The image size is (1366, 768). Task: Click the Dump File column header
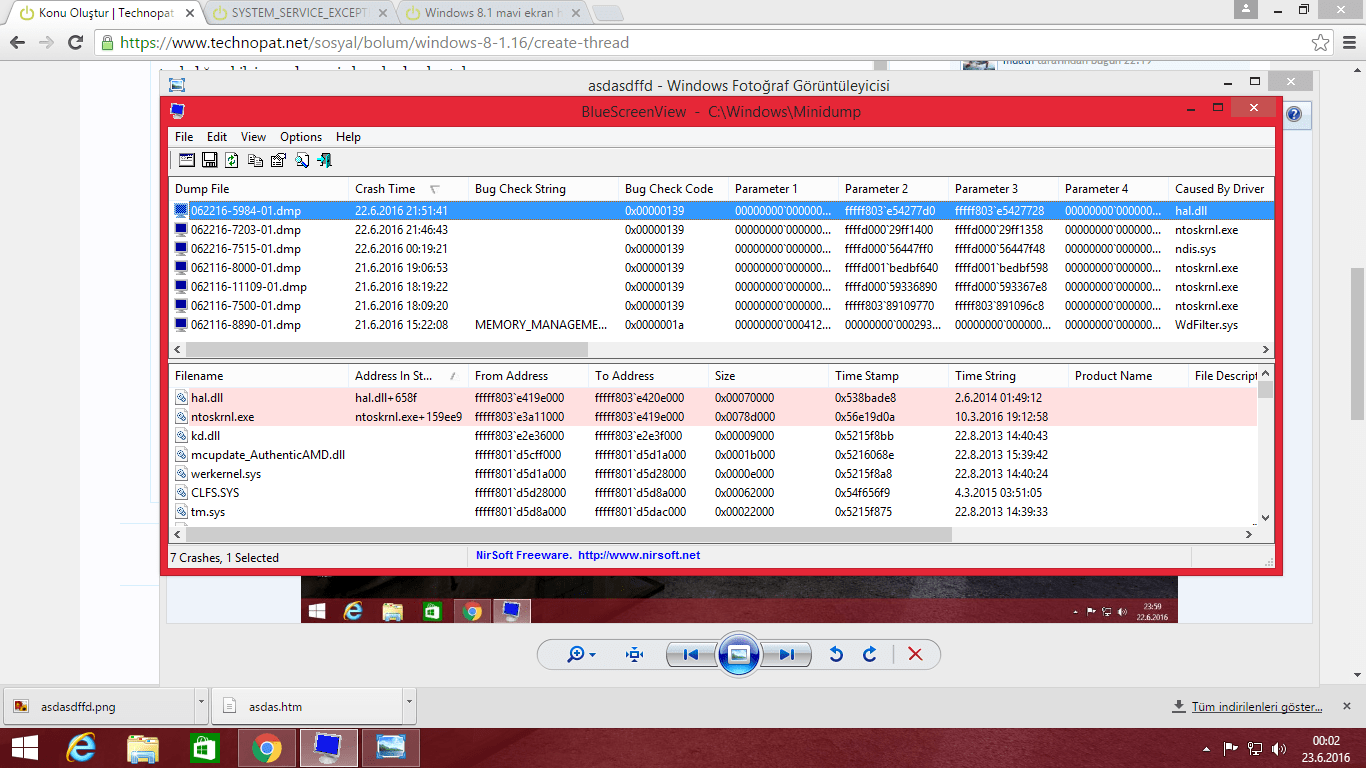(259, 189)
